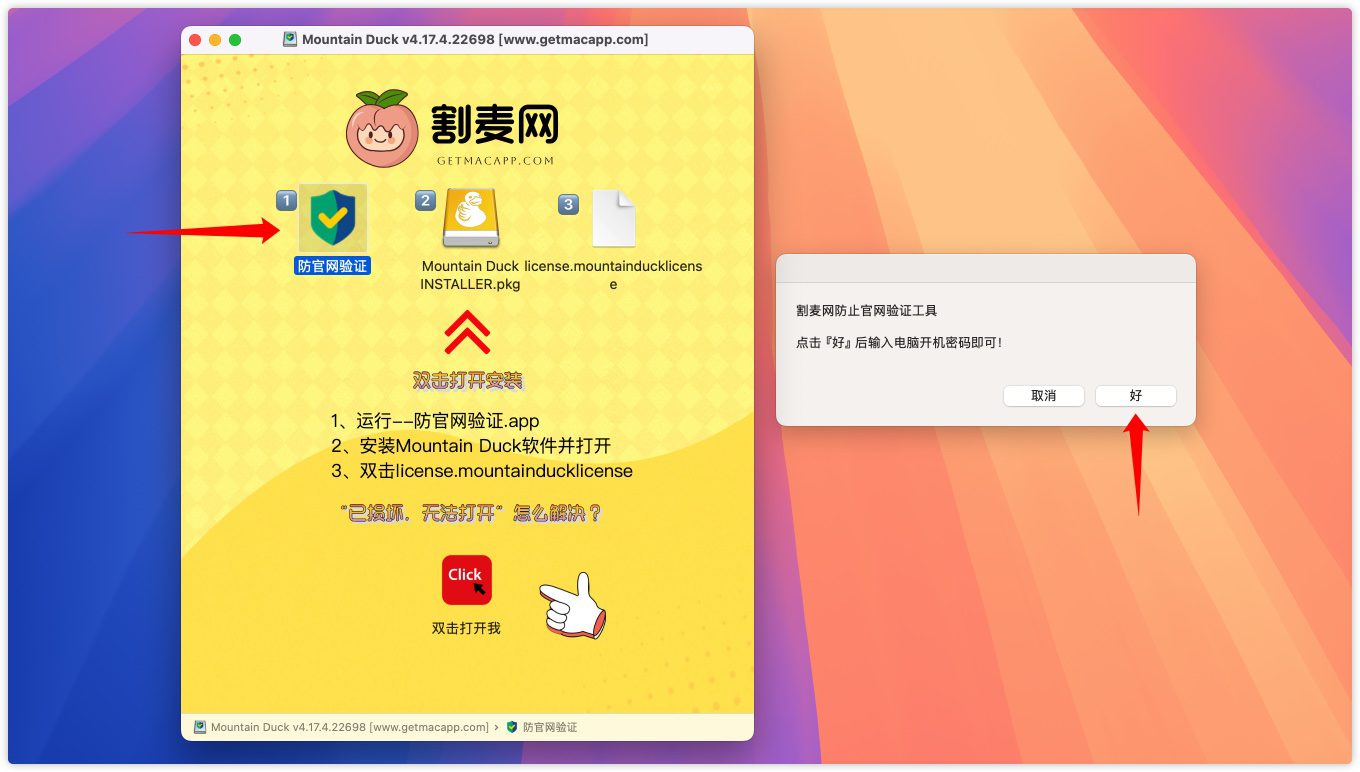Click the 好 button in dialog

click(1136, 396)
